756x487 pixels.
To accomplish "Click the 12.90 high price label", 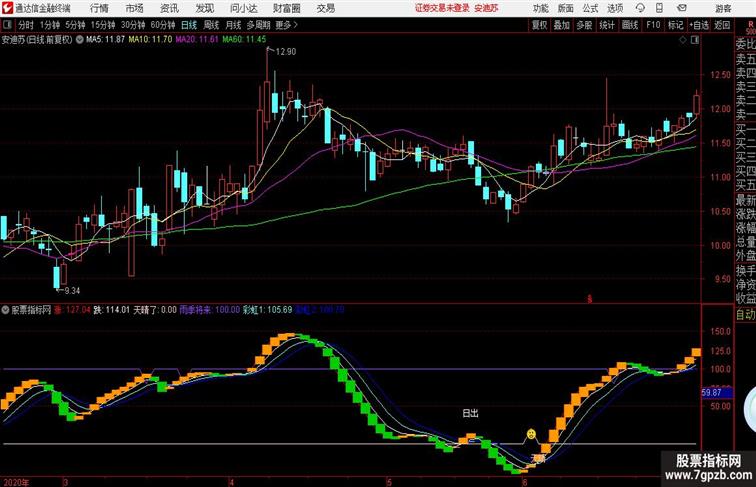I will (285, 52).
